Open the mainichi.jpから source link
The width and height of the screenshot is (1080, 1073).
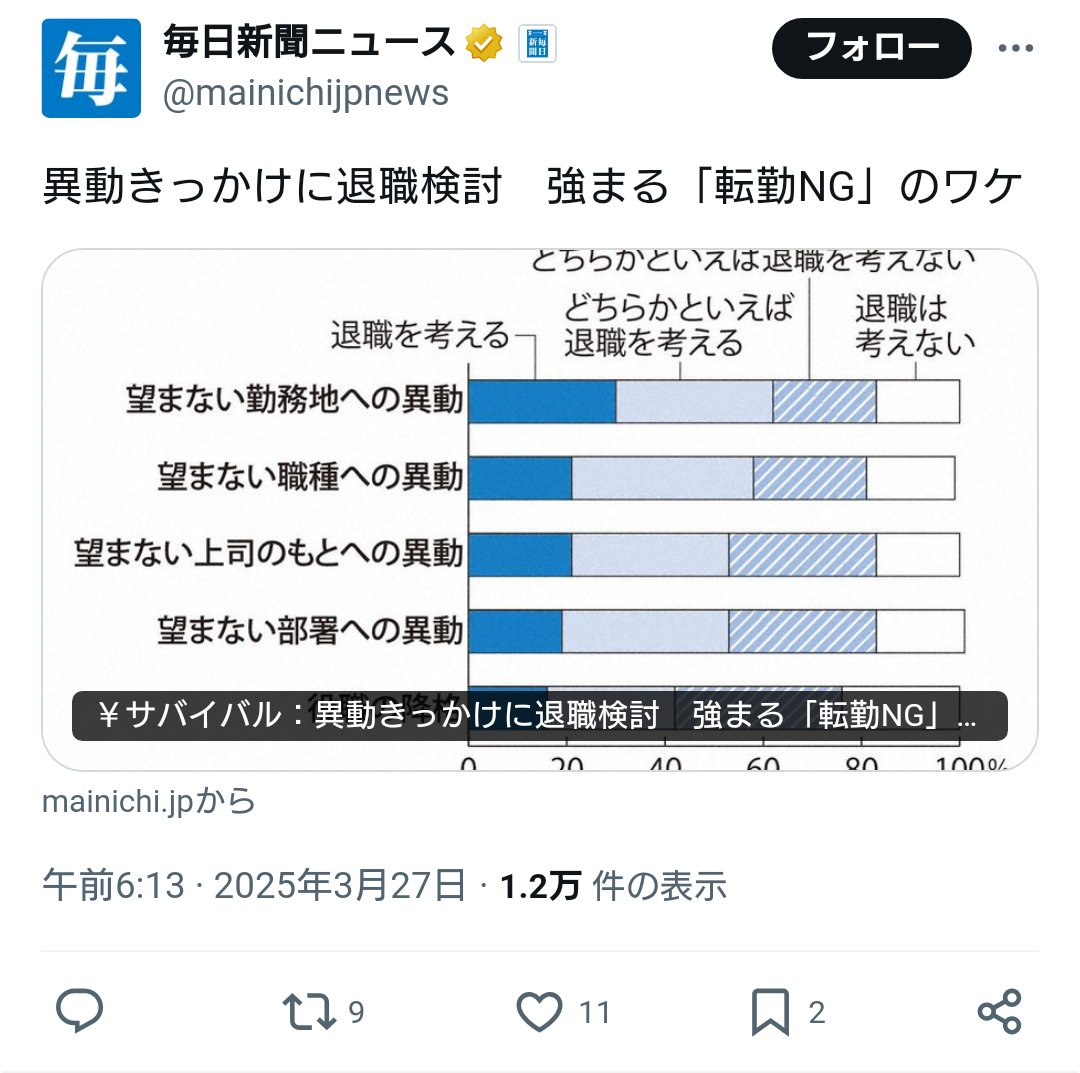149,802
